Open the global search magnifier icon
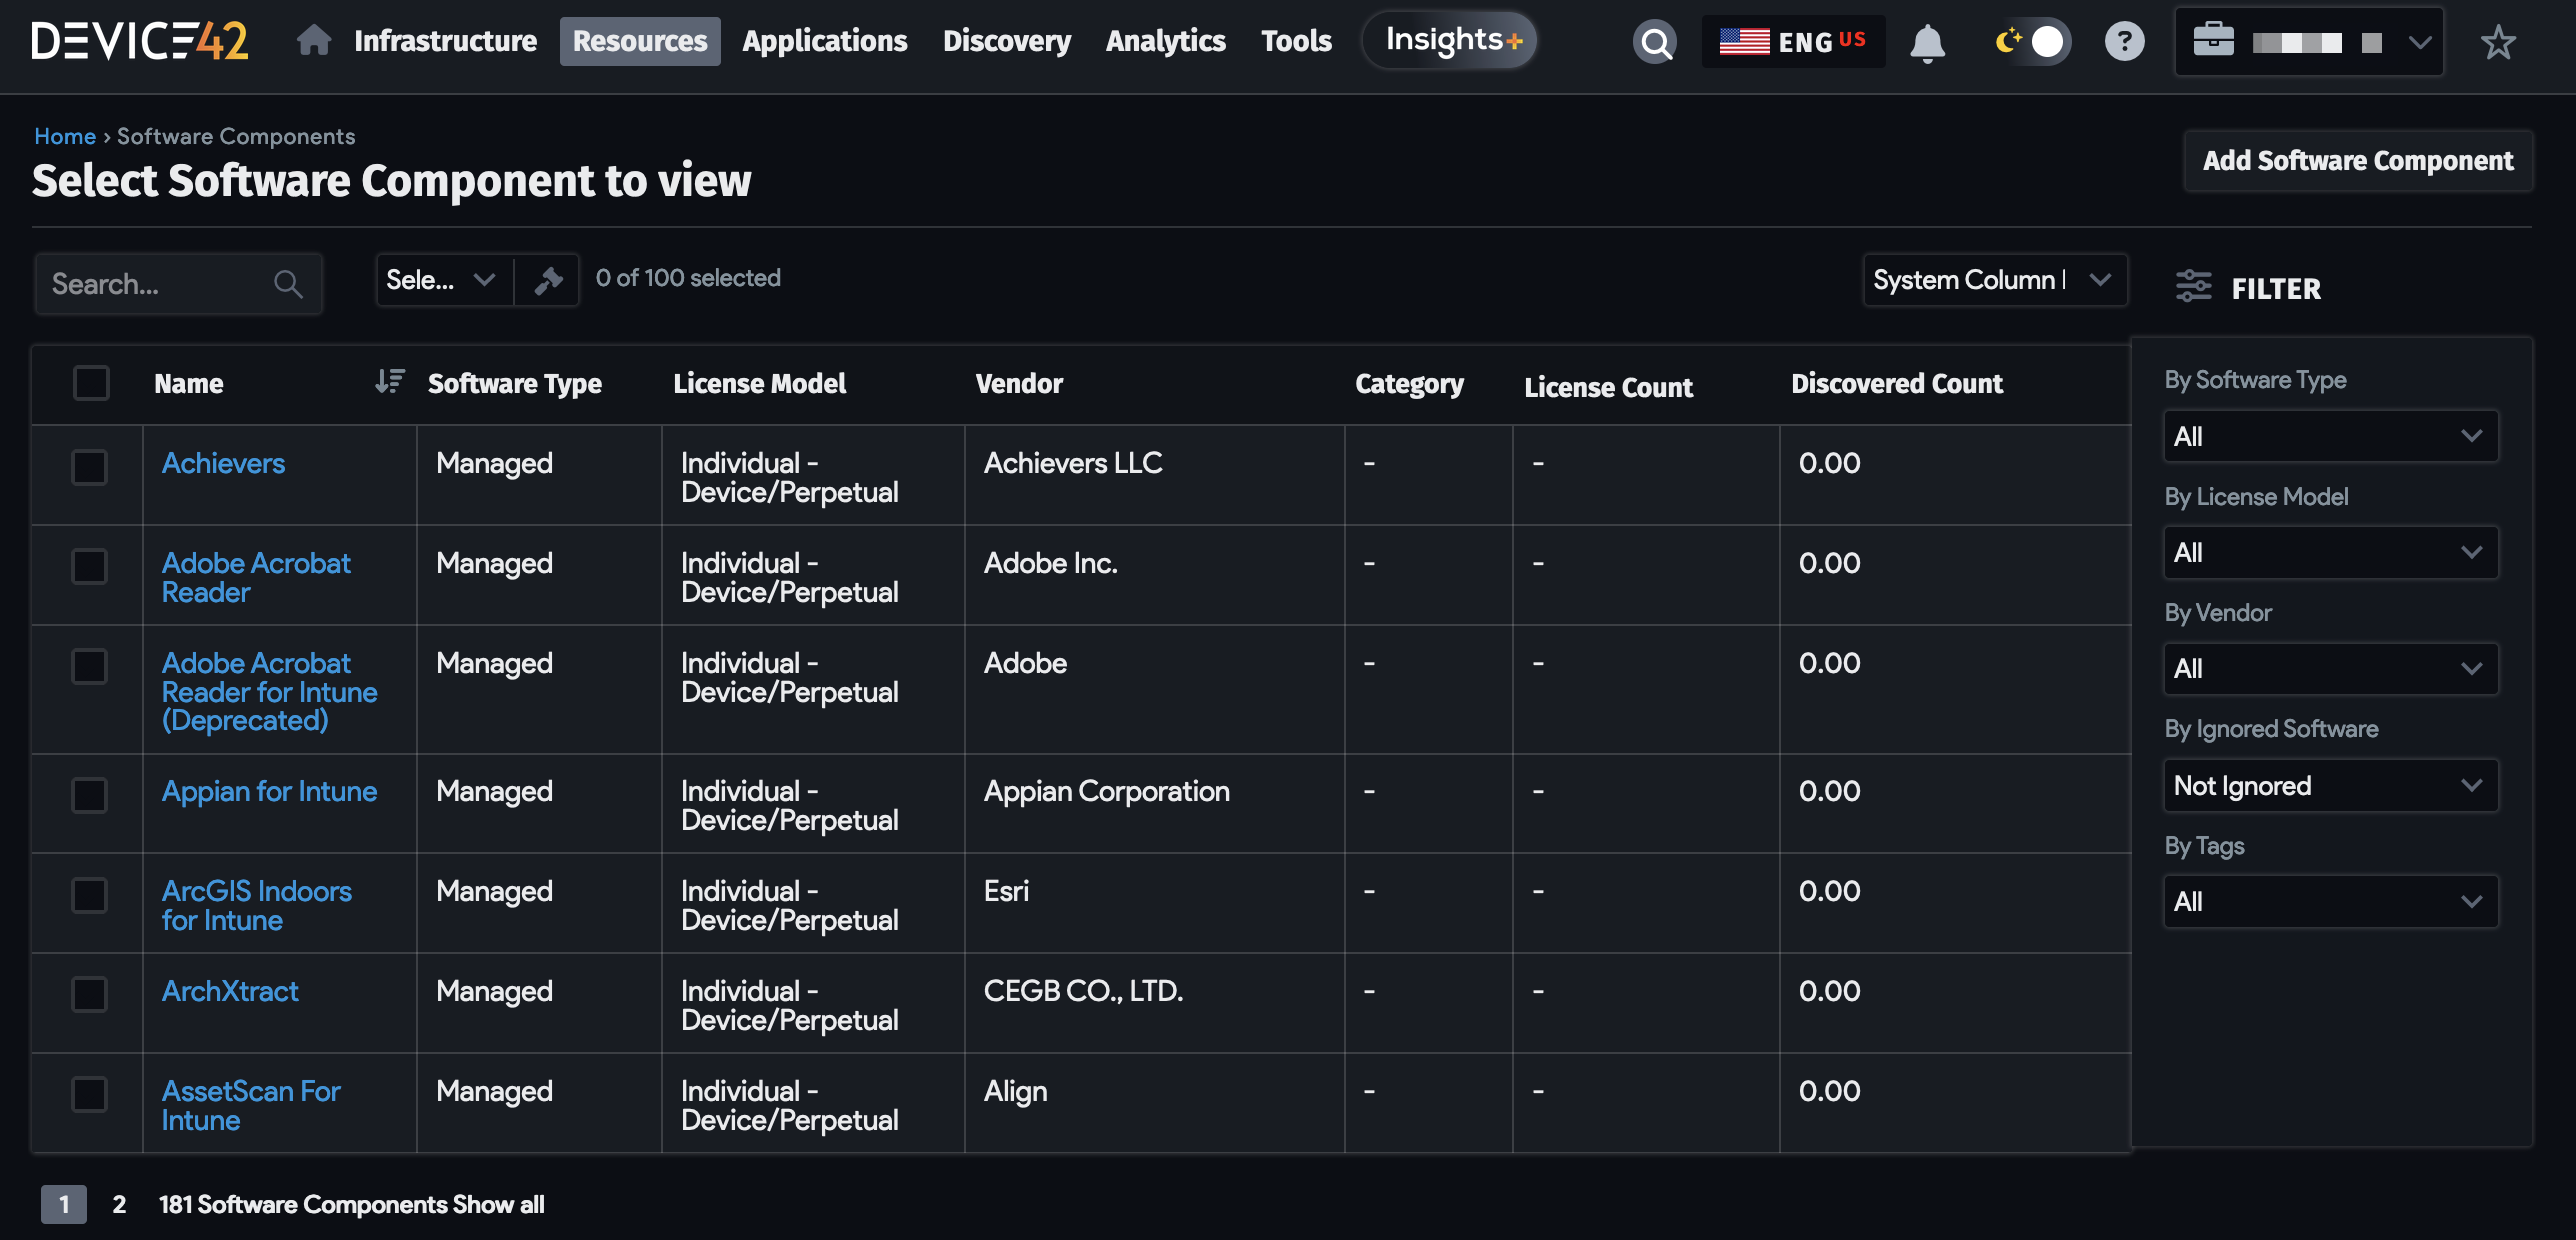The image size is (2576, 1240). [1654, 42]
